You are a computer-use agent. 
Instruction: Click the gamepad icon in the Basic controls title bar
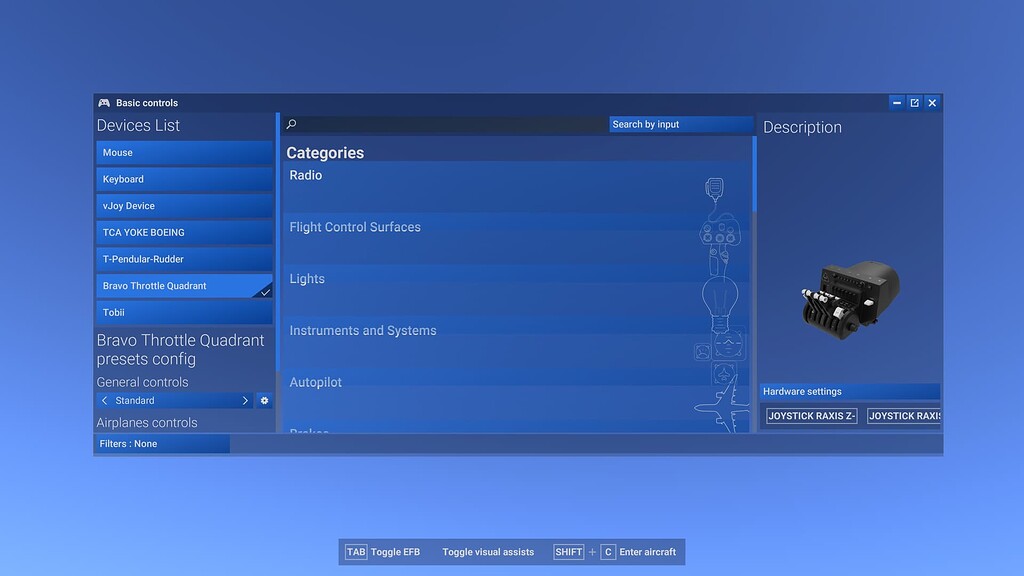pos(103,102)
